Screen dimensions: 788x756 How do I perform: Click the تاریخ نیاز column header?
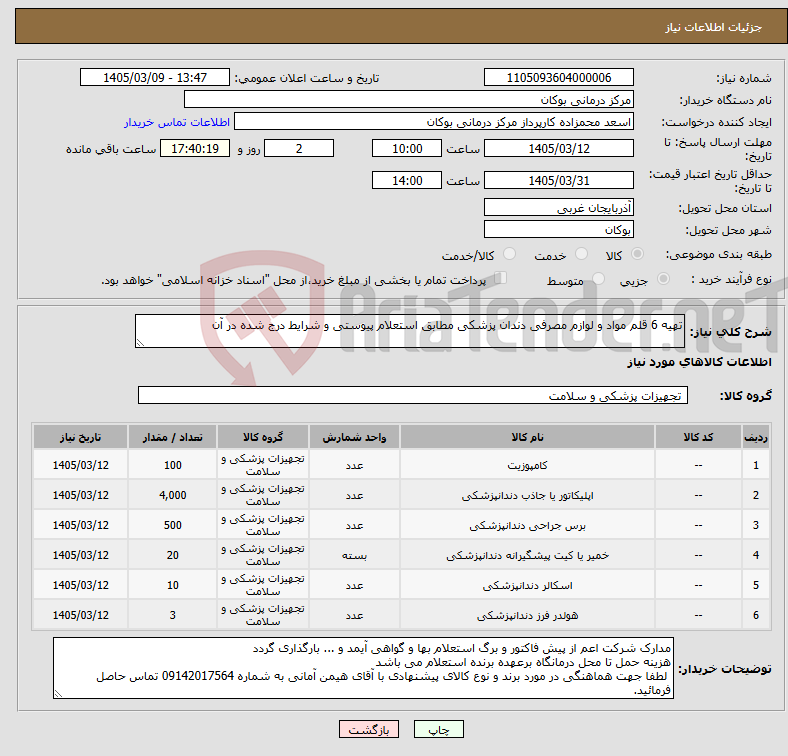(x=80, y=437)
